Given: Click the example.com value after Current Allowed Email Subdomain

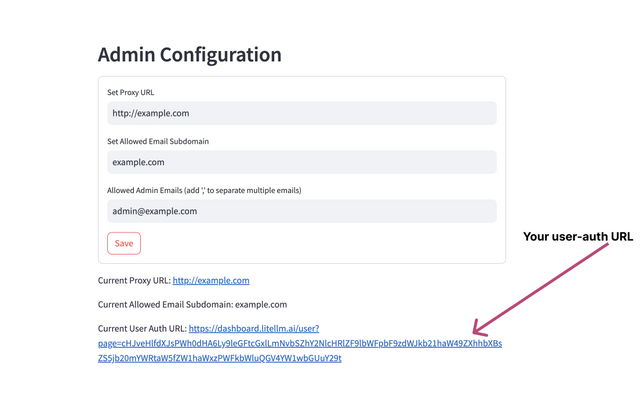Looking at the screenshot, I should 261,304.
